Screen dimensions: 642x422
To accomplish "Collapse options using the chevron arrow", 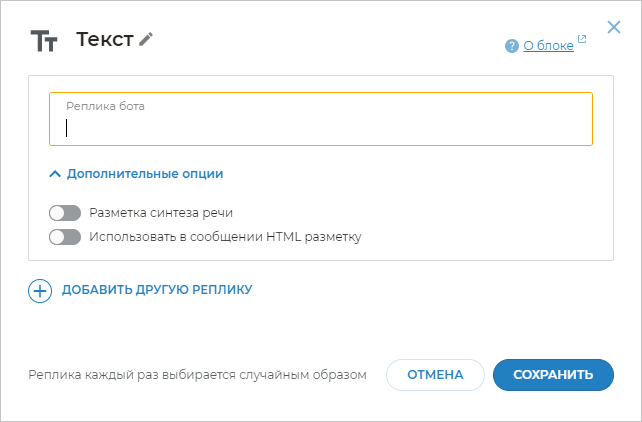I will (x=55, y=173).
